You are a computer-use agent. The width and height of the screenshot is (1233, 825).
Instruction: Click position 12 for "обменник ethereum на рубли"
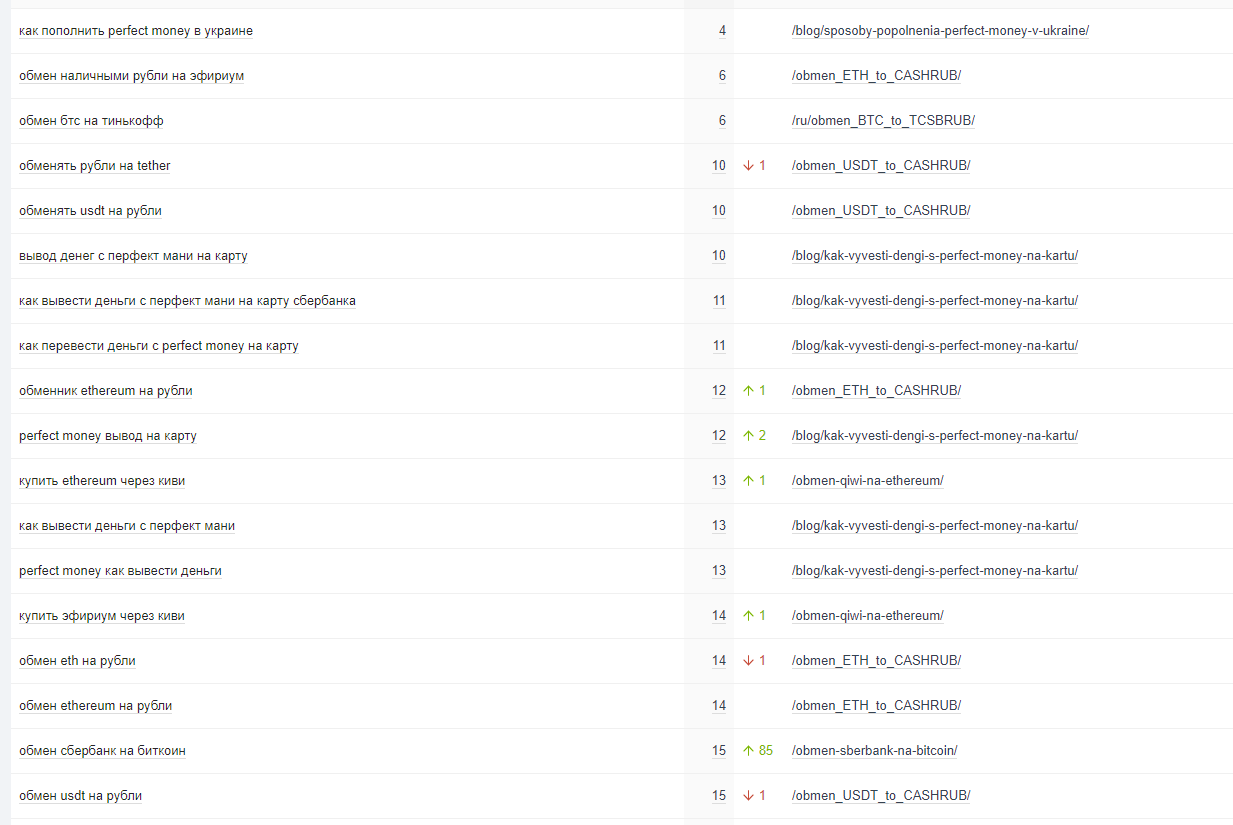pos(719,391)
